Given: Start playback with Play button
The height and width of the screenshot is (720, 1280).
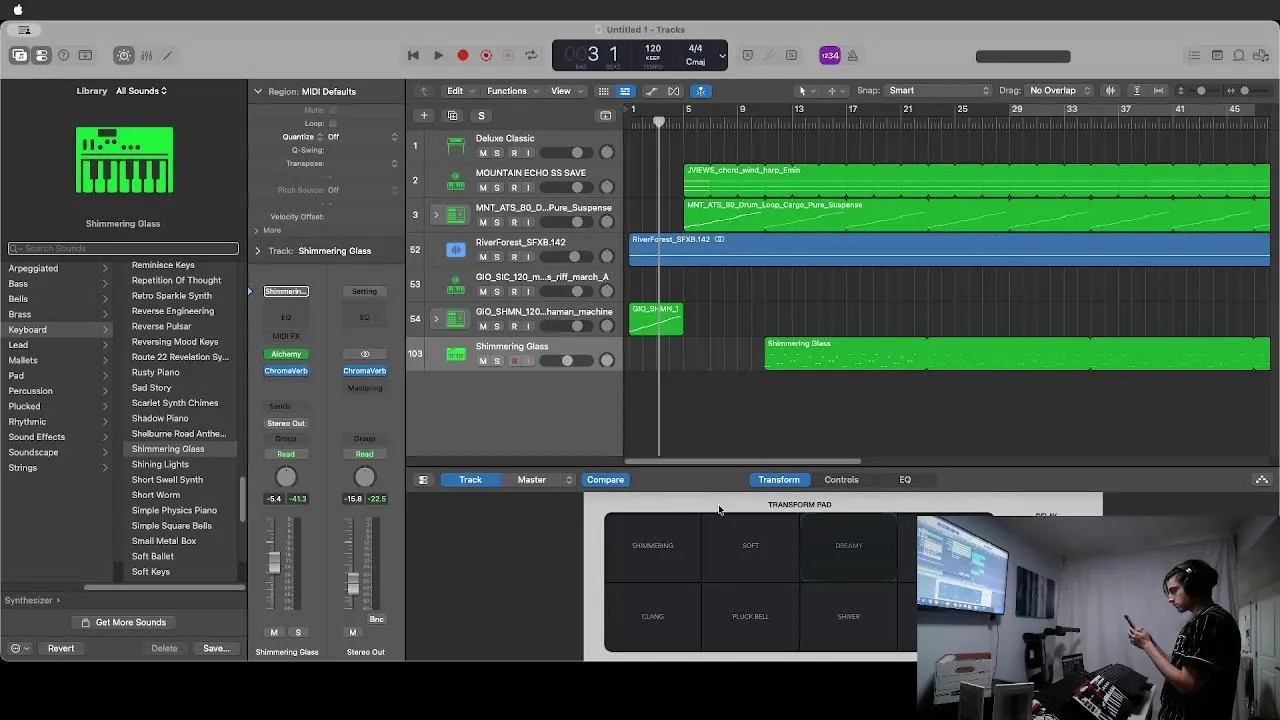Looking at the screenshot, I should pos(438,56).
